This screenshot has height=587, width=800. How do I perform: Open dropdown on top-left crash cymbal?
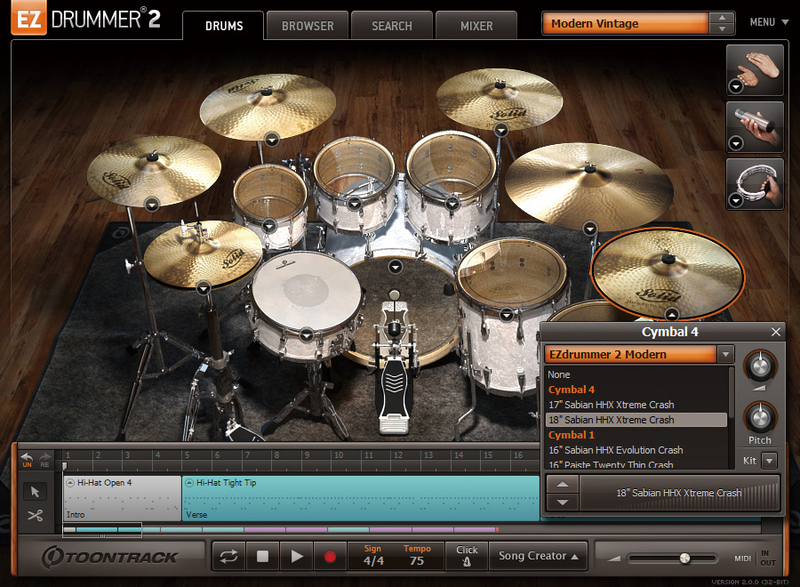[x=272, y=139]
